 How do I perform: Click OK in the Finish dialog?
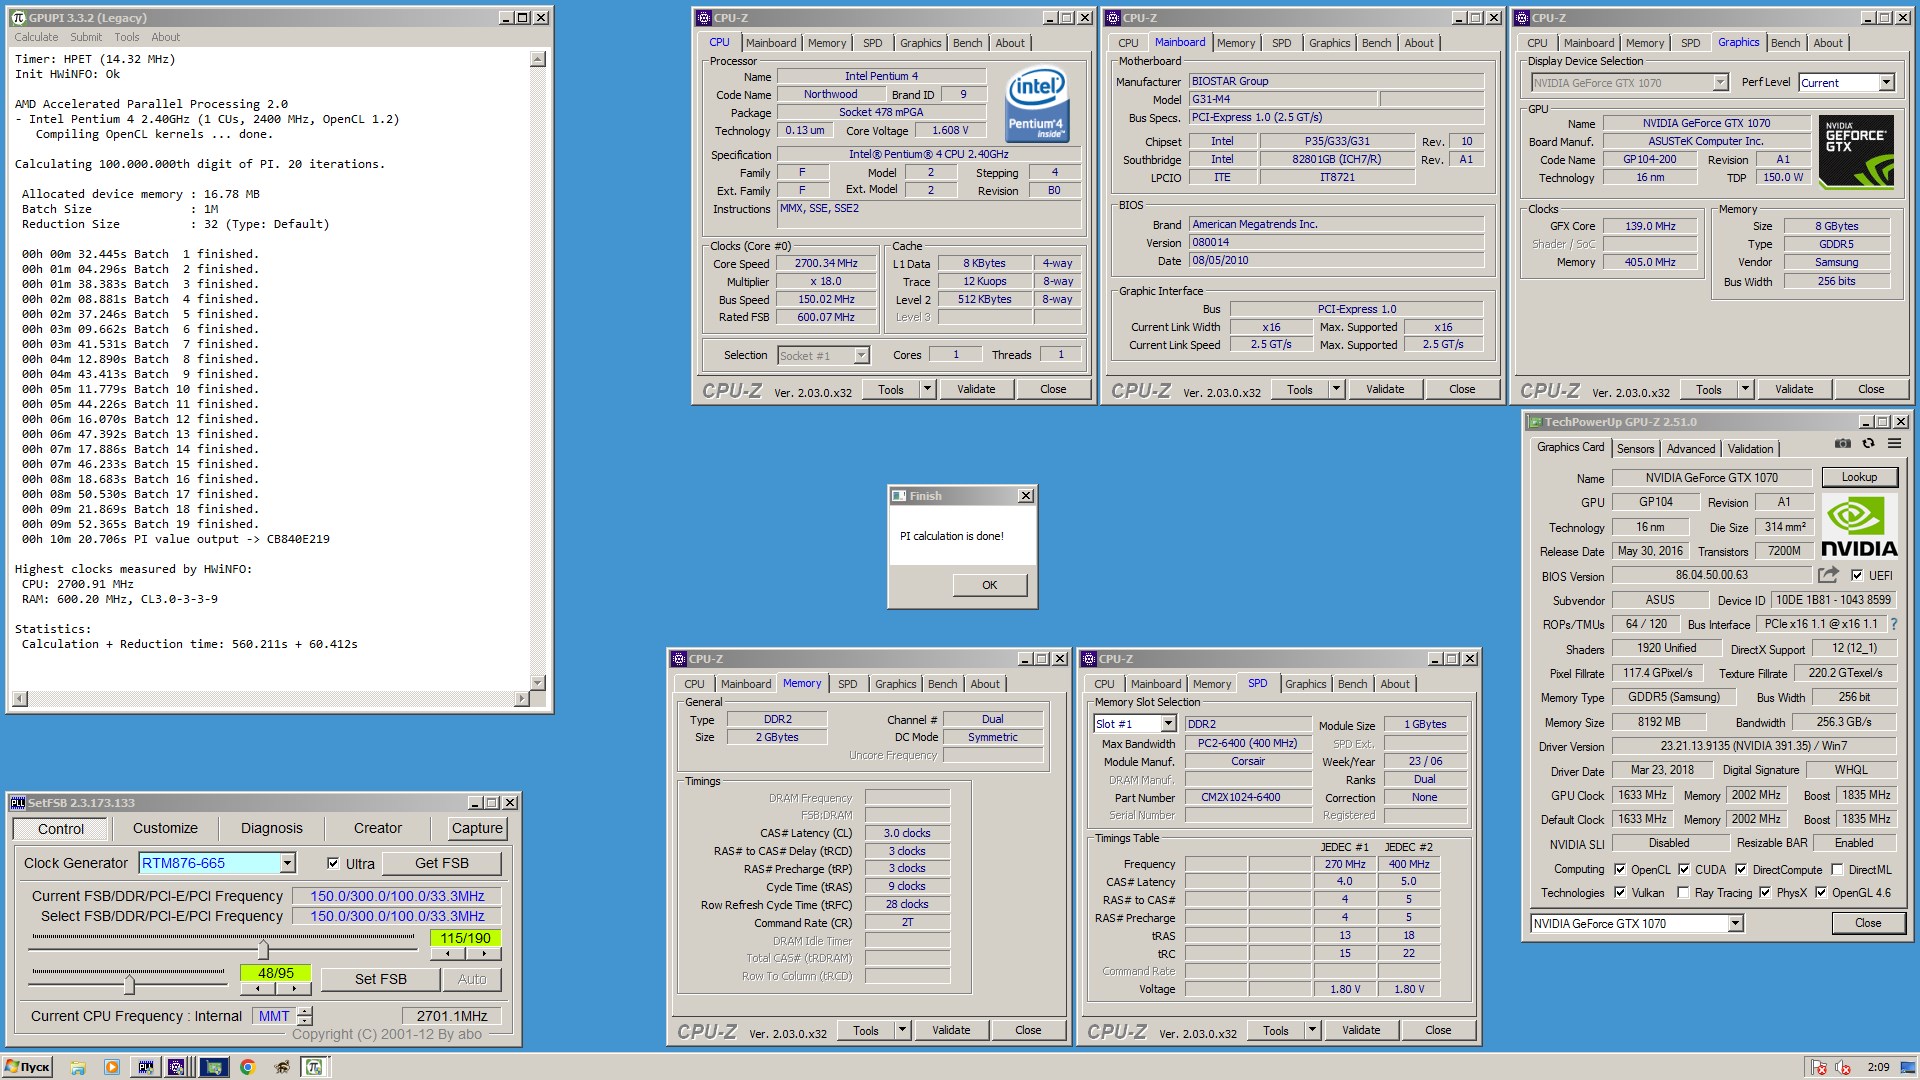pos(989,585)
